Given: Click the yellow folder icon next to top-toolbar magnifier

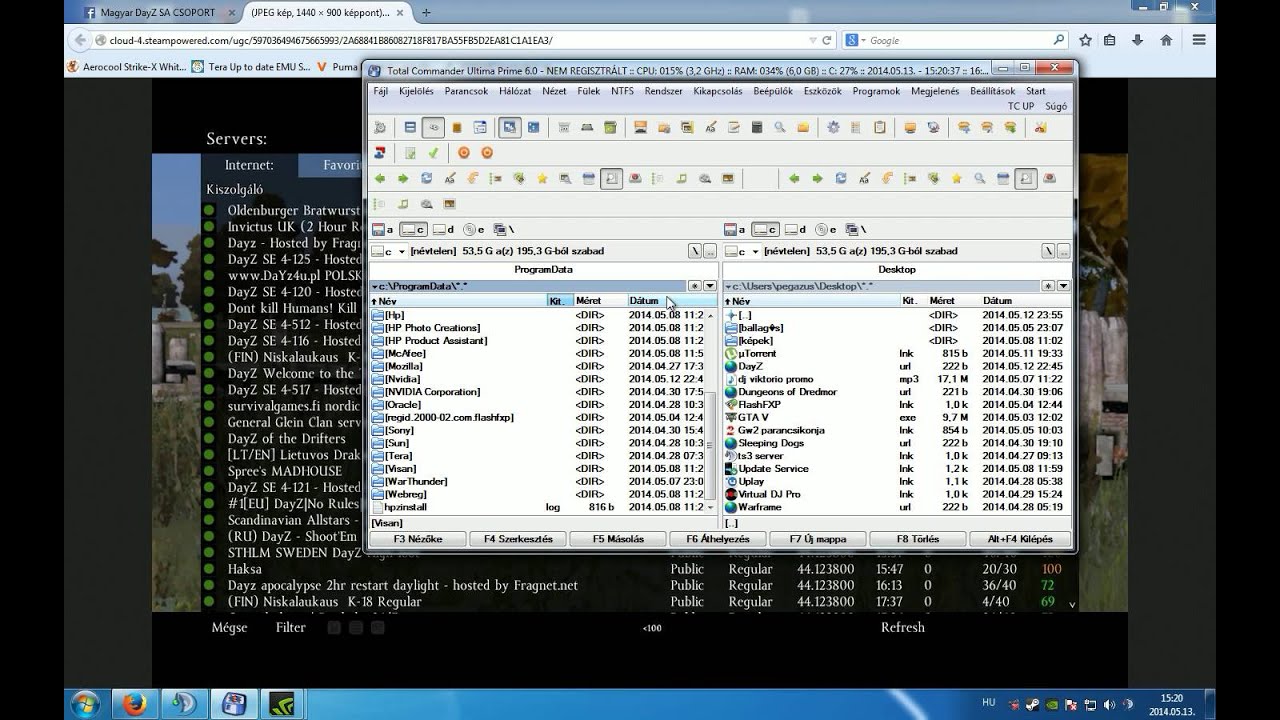Looking at the screenshot, I should 803,128.
